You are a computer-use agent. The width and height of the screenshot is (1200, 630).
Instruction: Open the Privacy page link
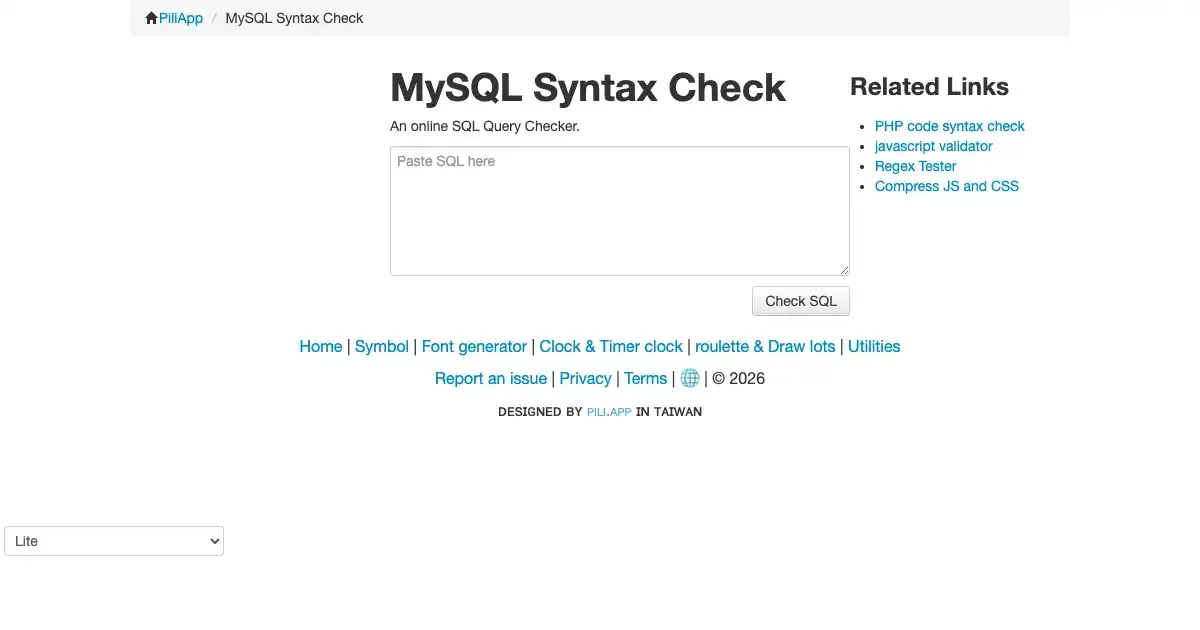[585, 378]
